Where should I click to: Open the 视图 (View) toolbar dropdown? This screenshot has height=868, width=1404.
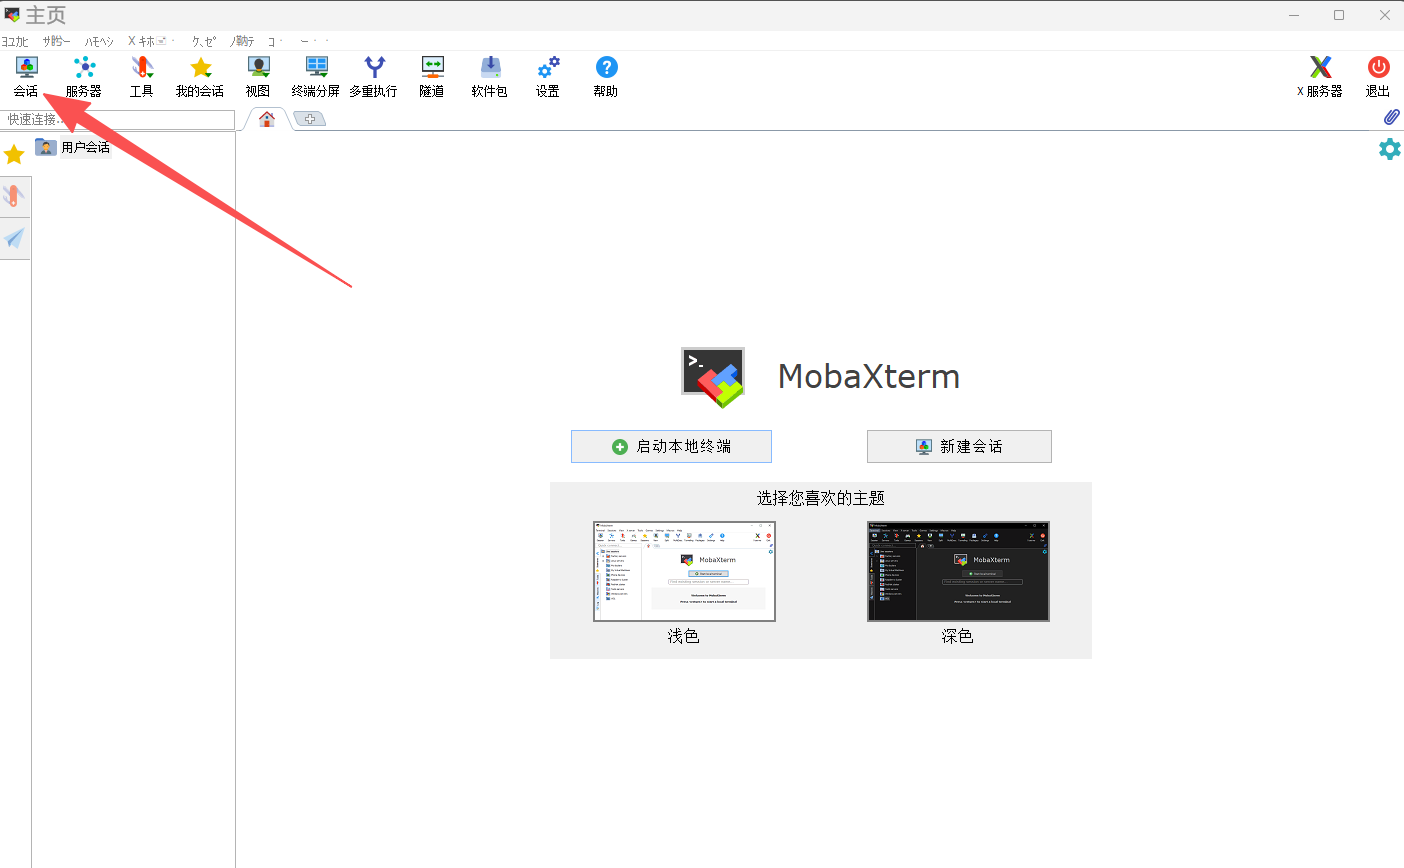tap(258, 76)
